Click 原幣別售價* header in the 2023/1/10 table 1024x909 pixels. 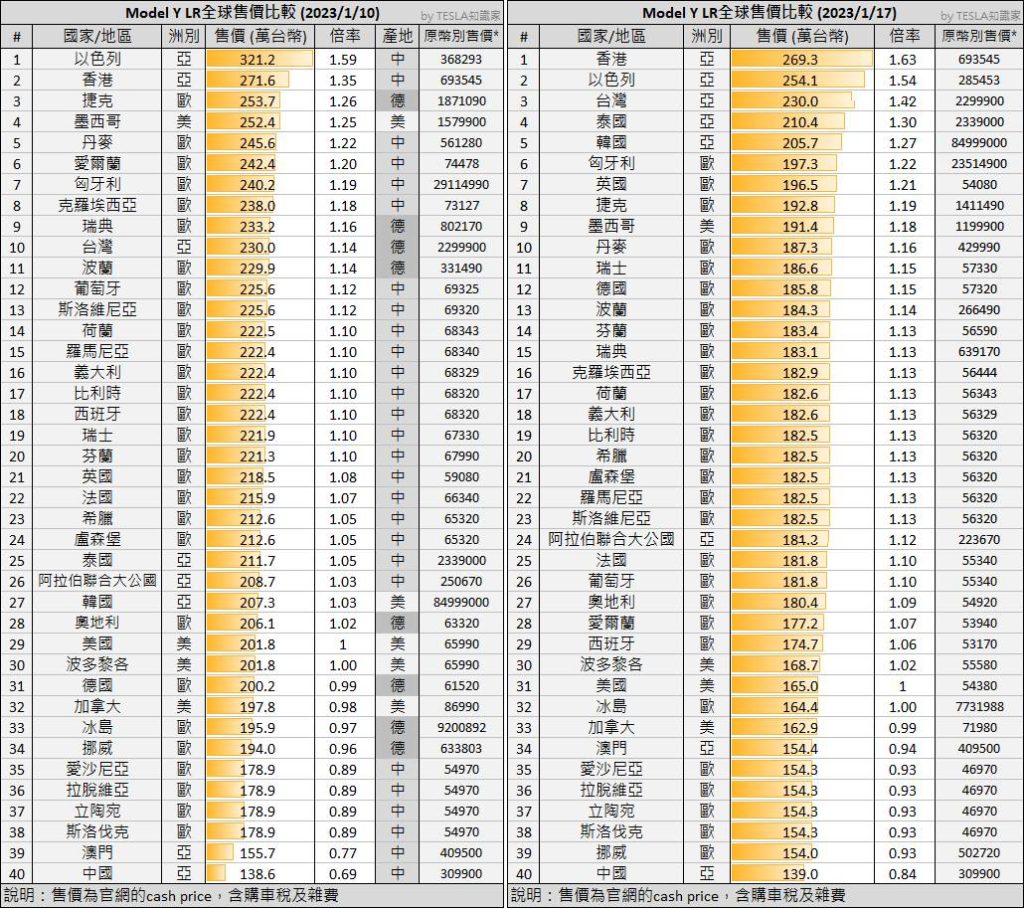[x=460, y=36]
